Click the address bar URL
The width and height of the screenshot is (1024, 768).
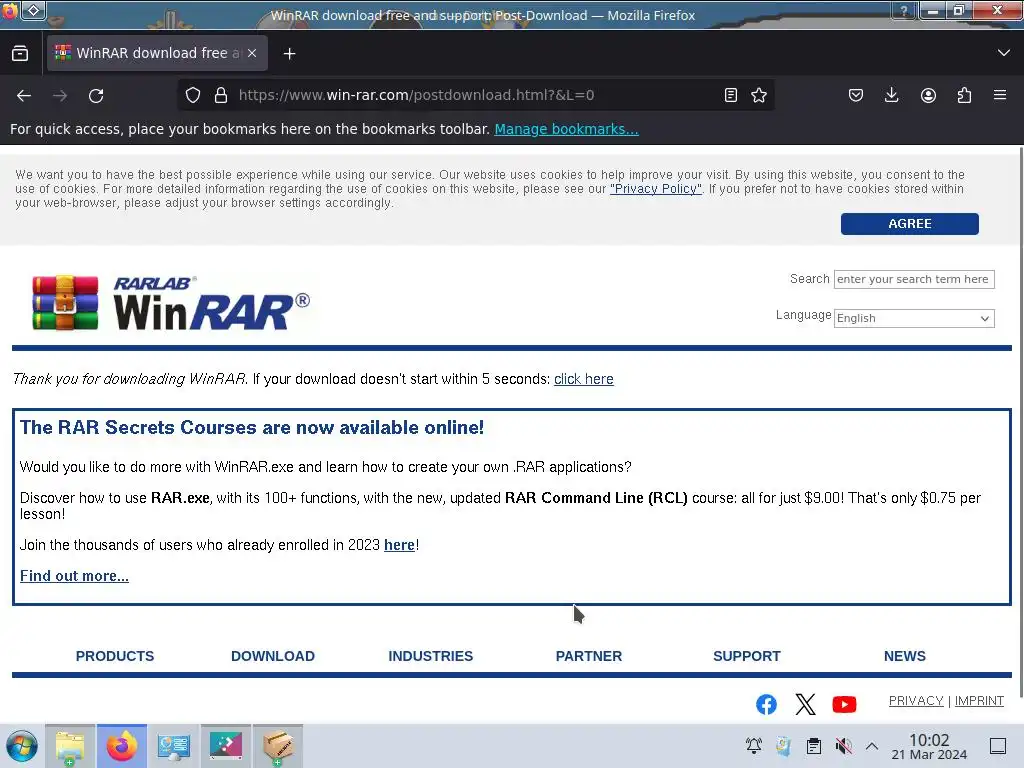point(416,95)
